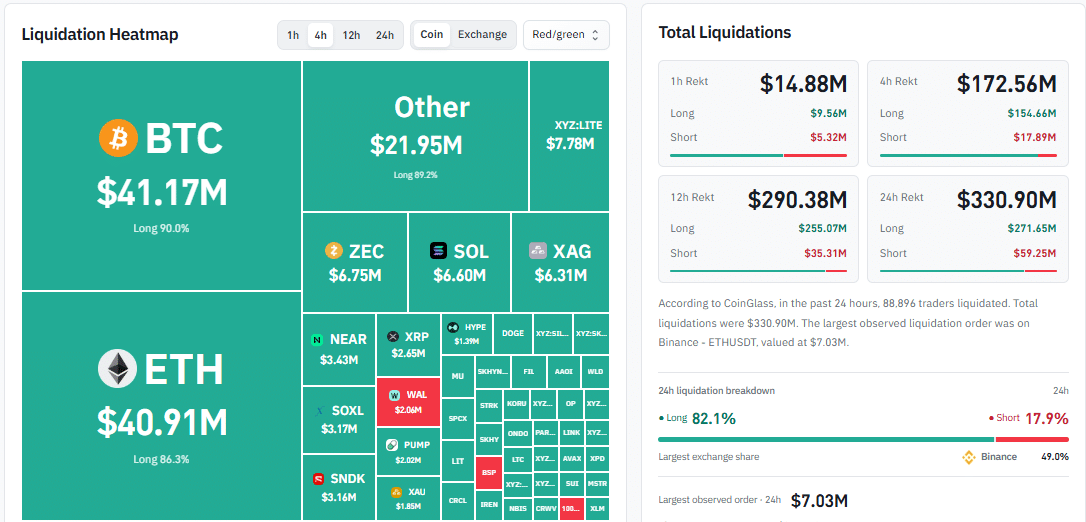This screenshot has height=522, width=1086.
Task: Click the STRK heatmap tile
Action: coord(489,404)
